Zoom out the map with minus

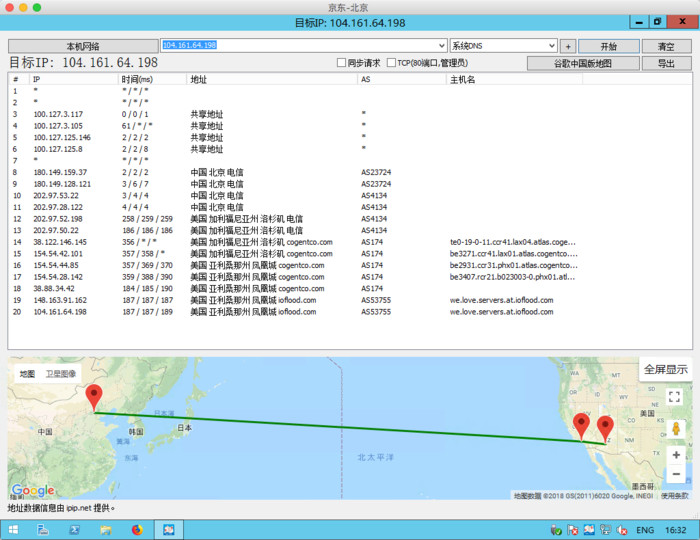coord(676,474)
